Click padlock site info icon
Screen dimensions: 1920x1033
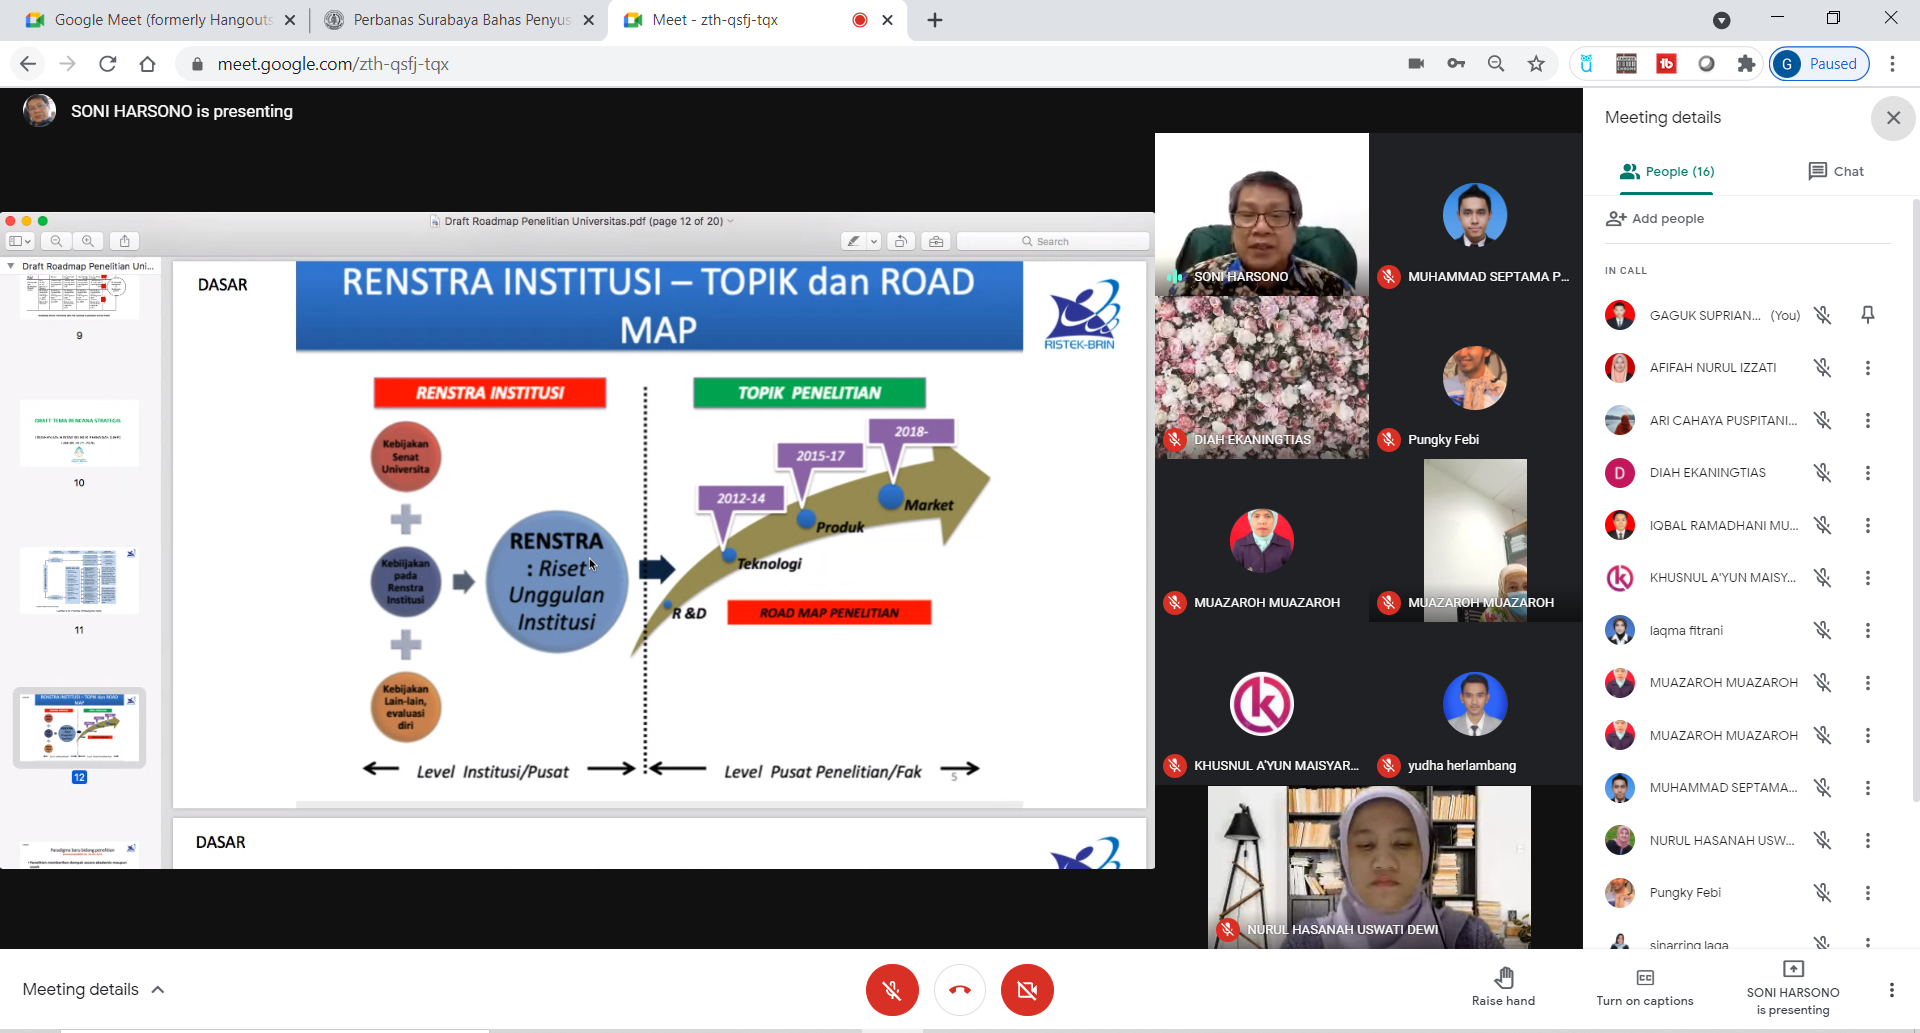click(x=197, y=64)
